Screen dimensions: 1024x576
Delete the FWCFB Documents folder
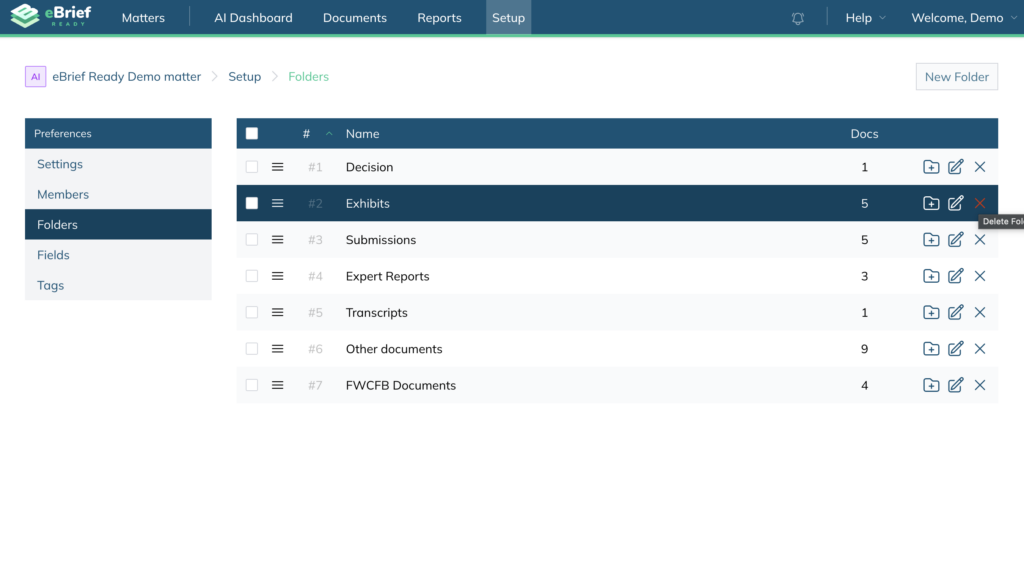[x=980, y=385]
